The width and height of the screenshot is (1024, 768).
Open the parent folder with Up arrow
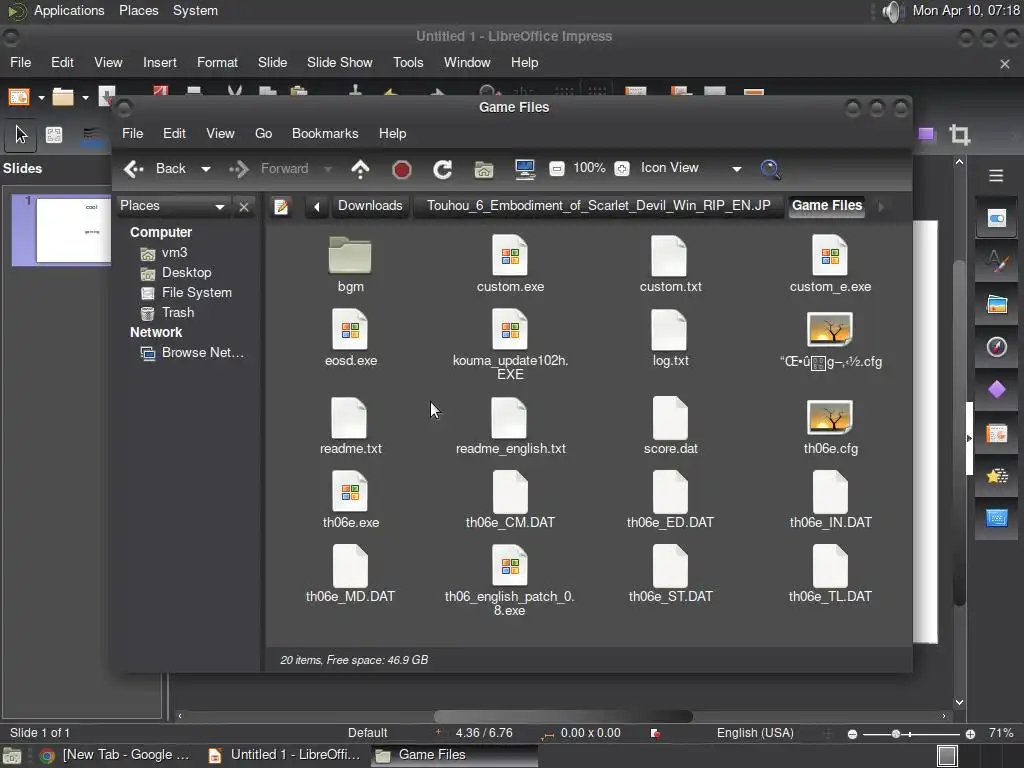click(x=360, y=169)
